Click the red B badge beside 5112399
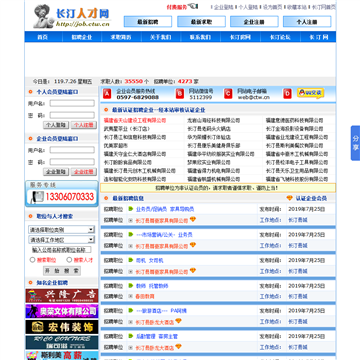This screenshot has height=360, width=360. [180, 94]
